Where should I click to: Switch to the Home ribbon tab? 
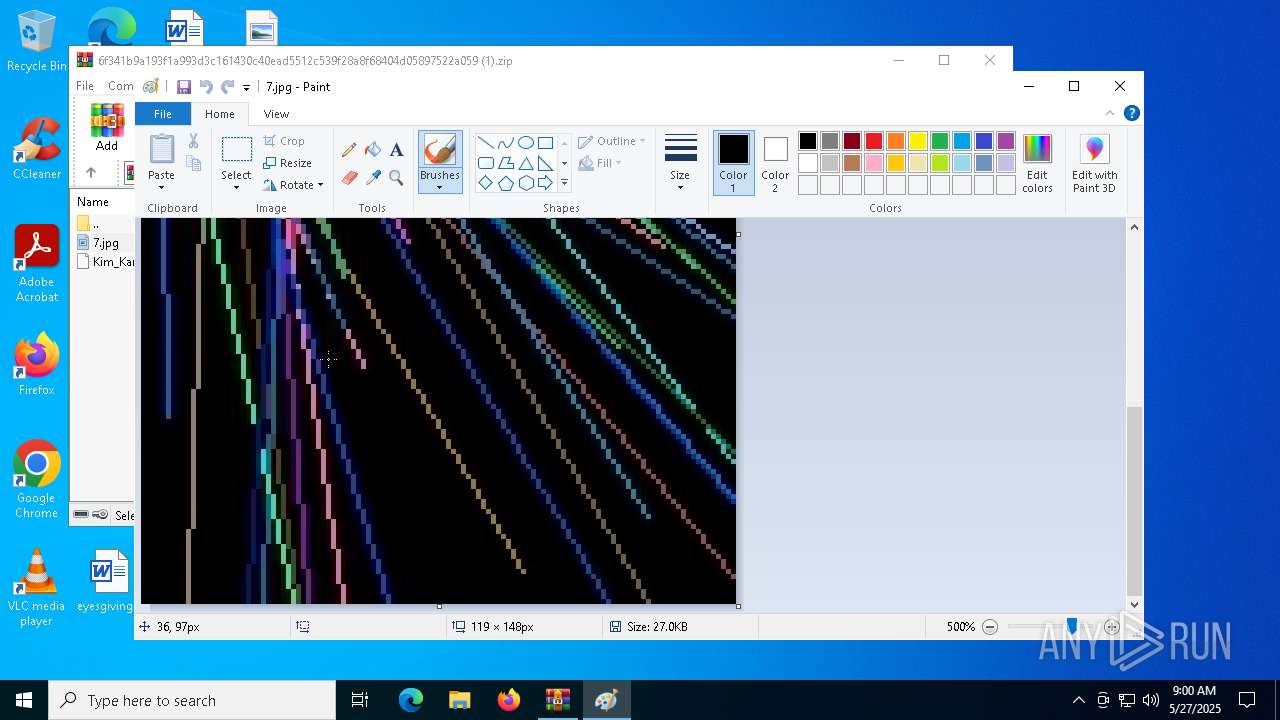coord(219,114)
